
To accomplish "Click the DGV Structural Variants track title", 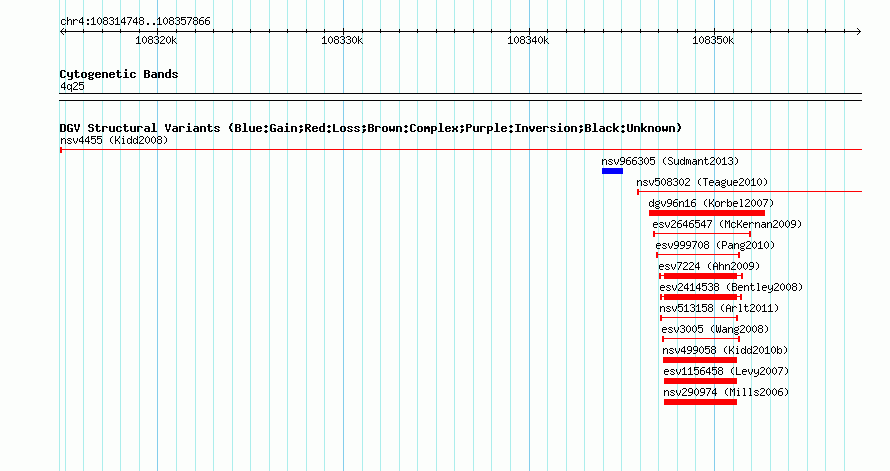I will click(x=371, y=128).
